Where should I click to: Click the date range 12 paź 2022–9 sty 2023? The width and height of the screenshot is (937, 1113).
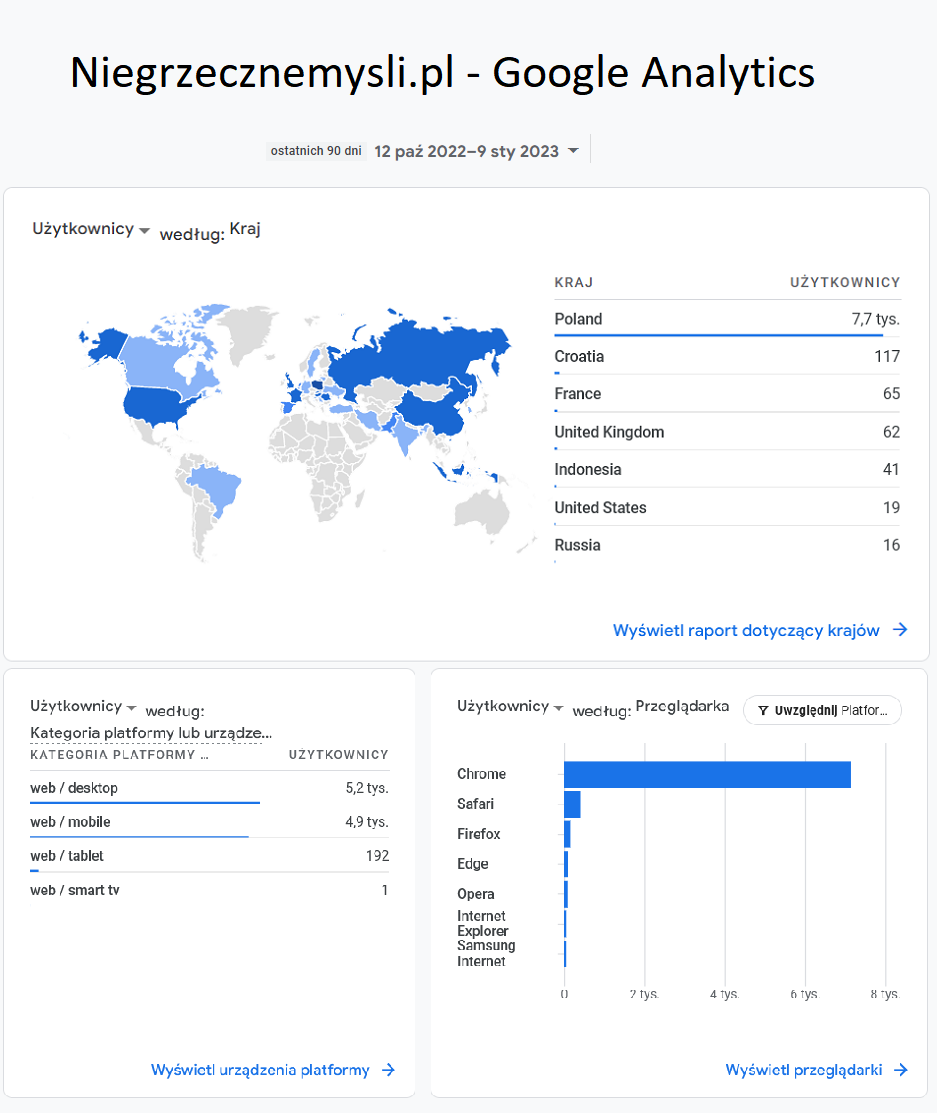click(x=466, y=151)
